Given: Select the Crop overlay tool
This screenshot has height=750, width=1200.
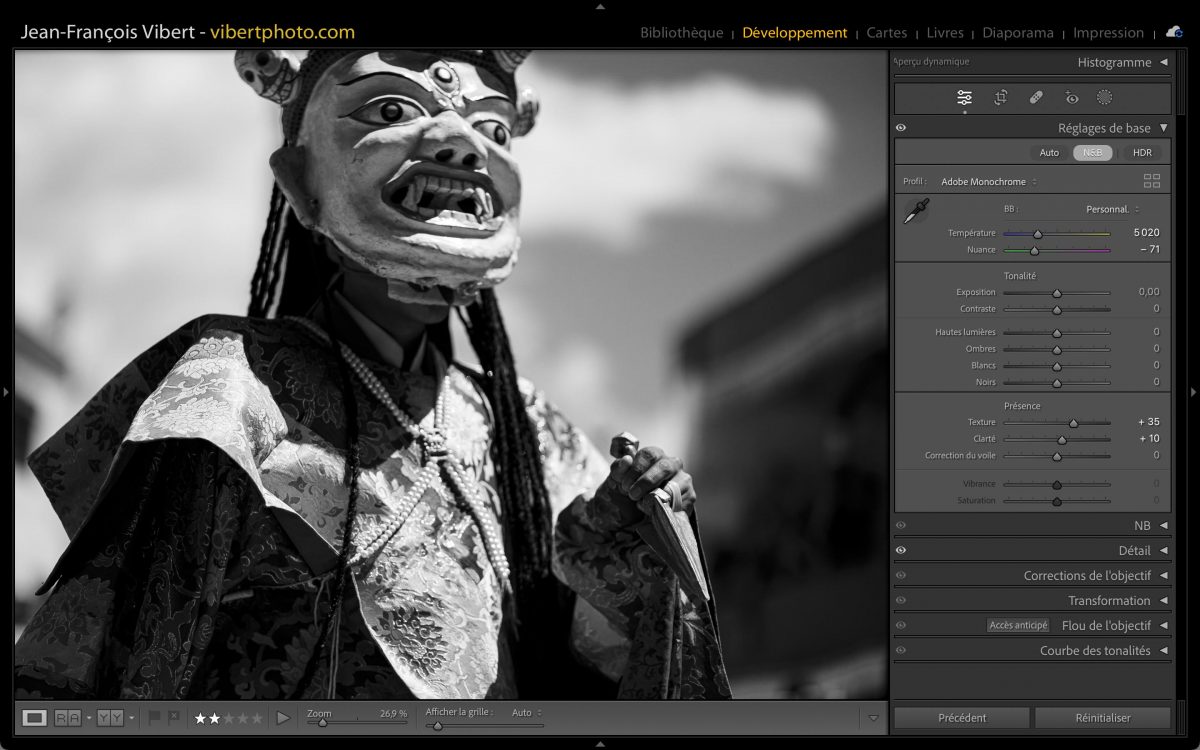Looking at the screenshot, I should coord(1000,97).
